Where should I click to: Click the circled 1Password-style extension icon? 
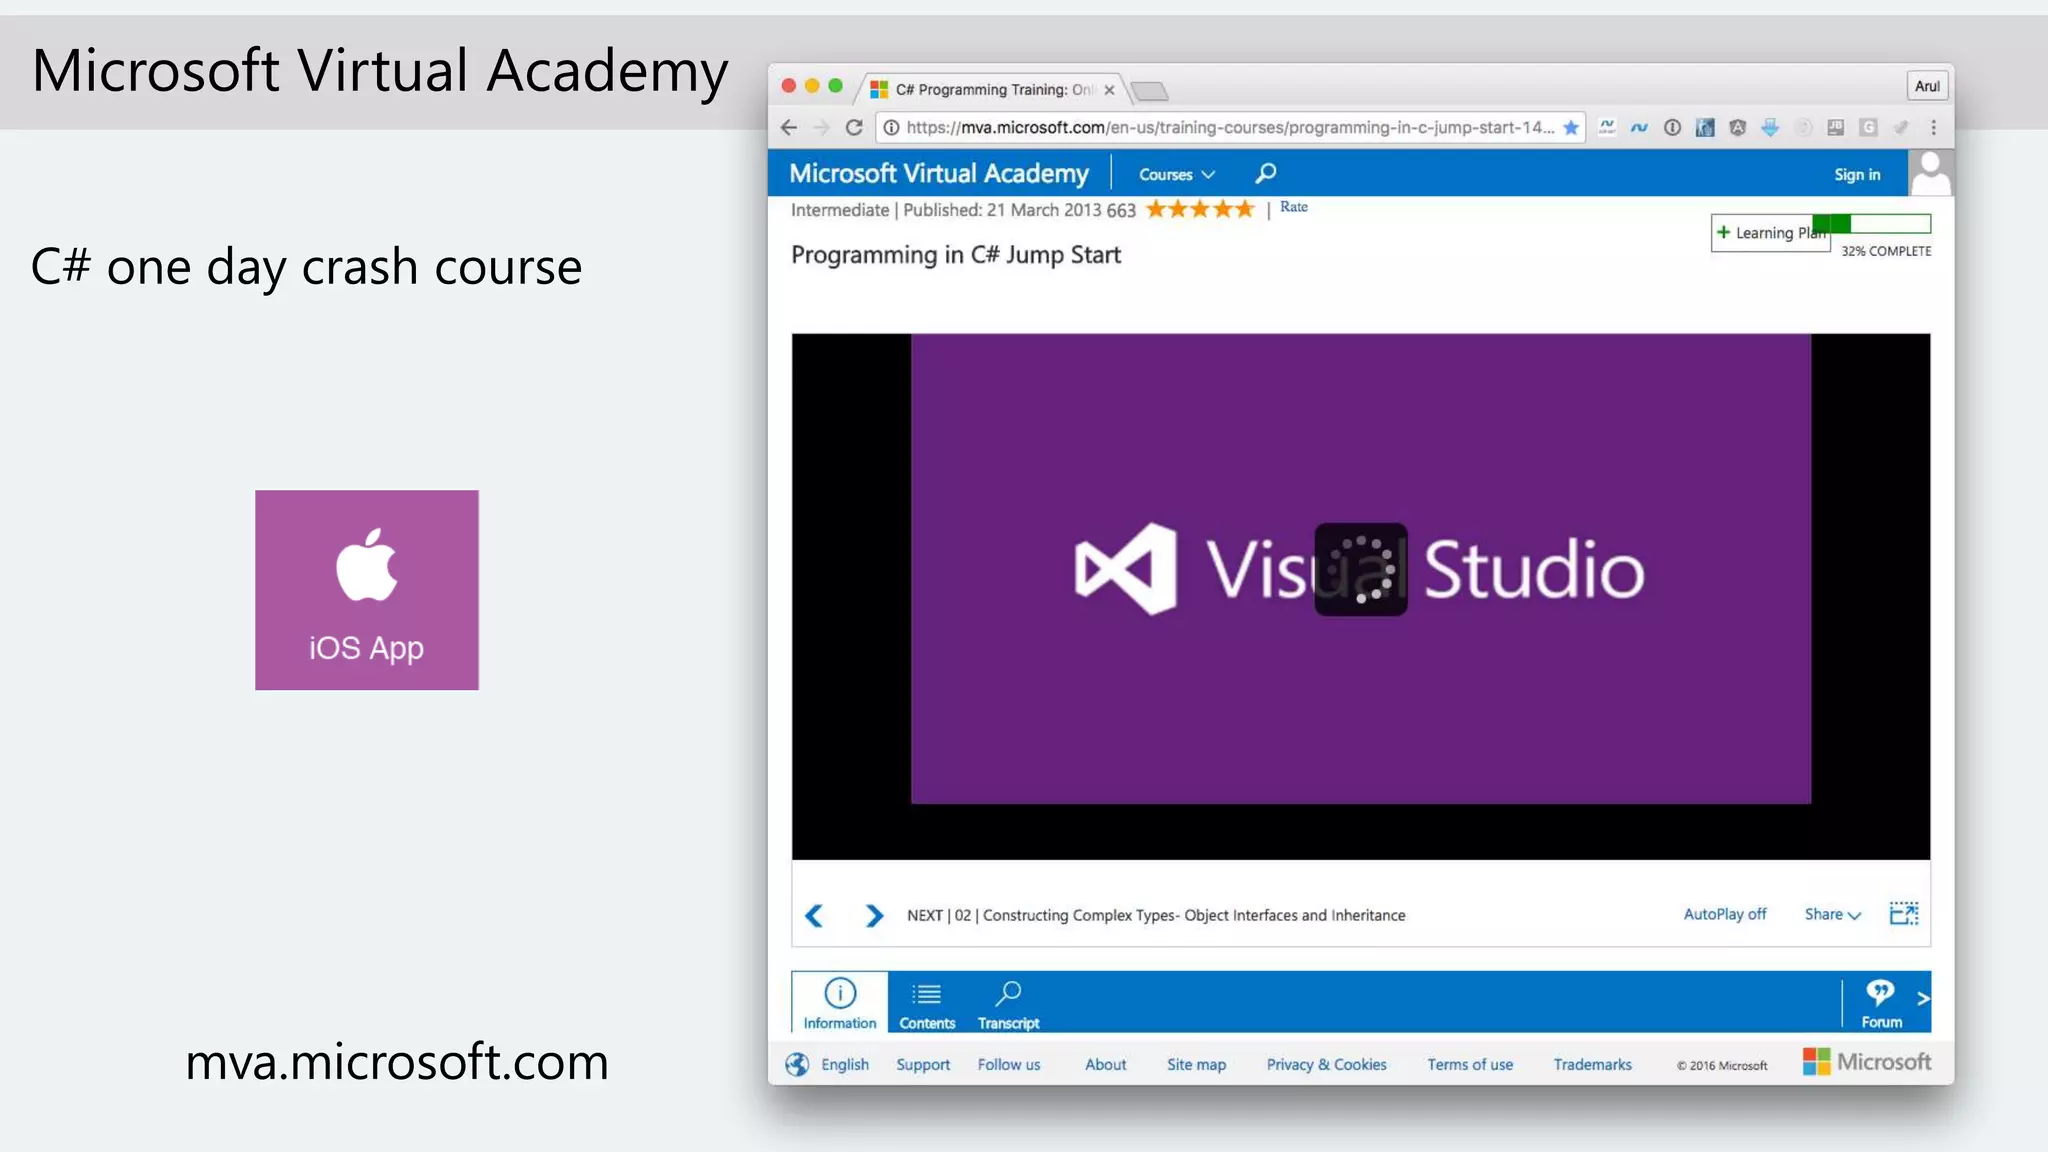click(1672, 128)
